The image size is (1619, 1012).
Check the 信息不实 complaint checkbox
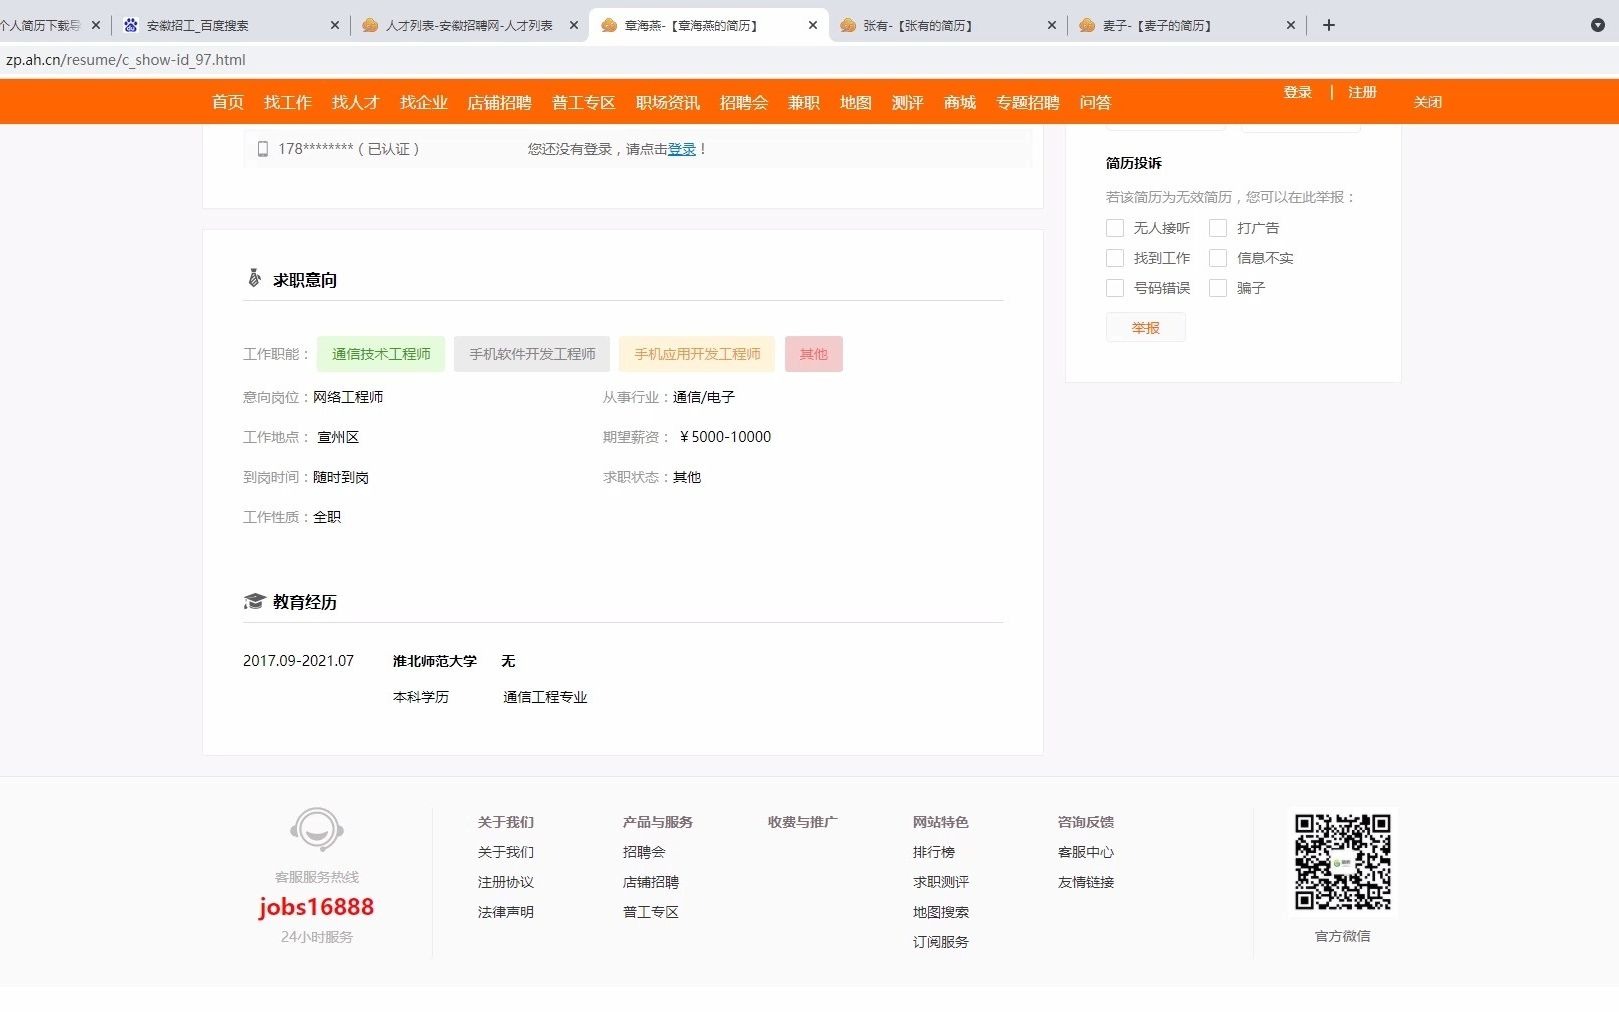coord(1218,258)
